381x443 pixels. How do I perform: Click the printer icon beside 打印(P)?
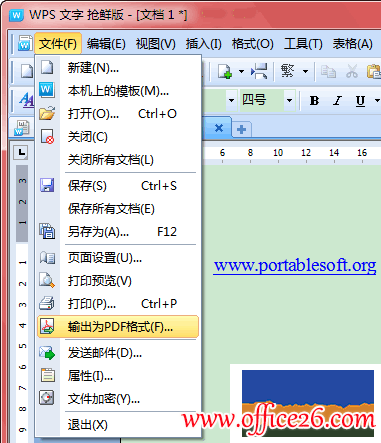(x=47, y=303)
